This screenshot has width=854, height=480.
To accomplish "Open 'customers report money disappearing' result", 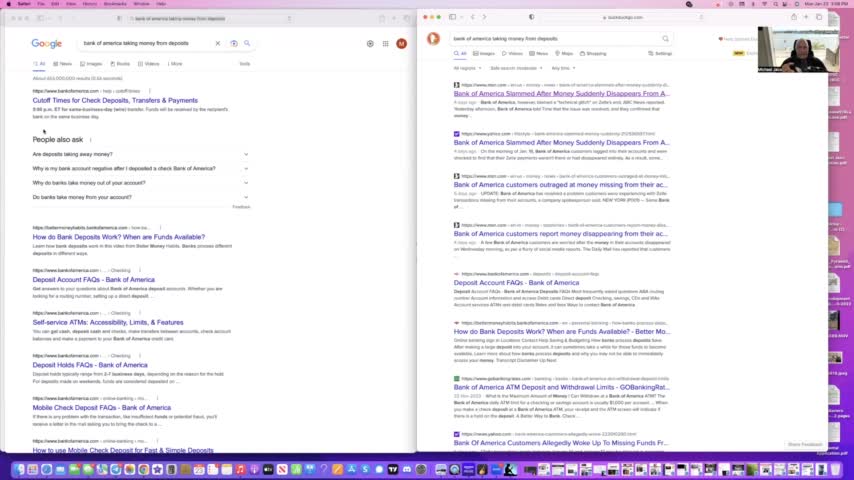I will [x=561, y=234].
